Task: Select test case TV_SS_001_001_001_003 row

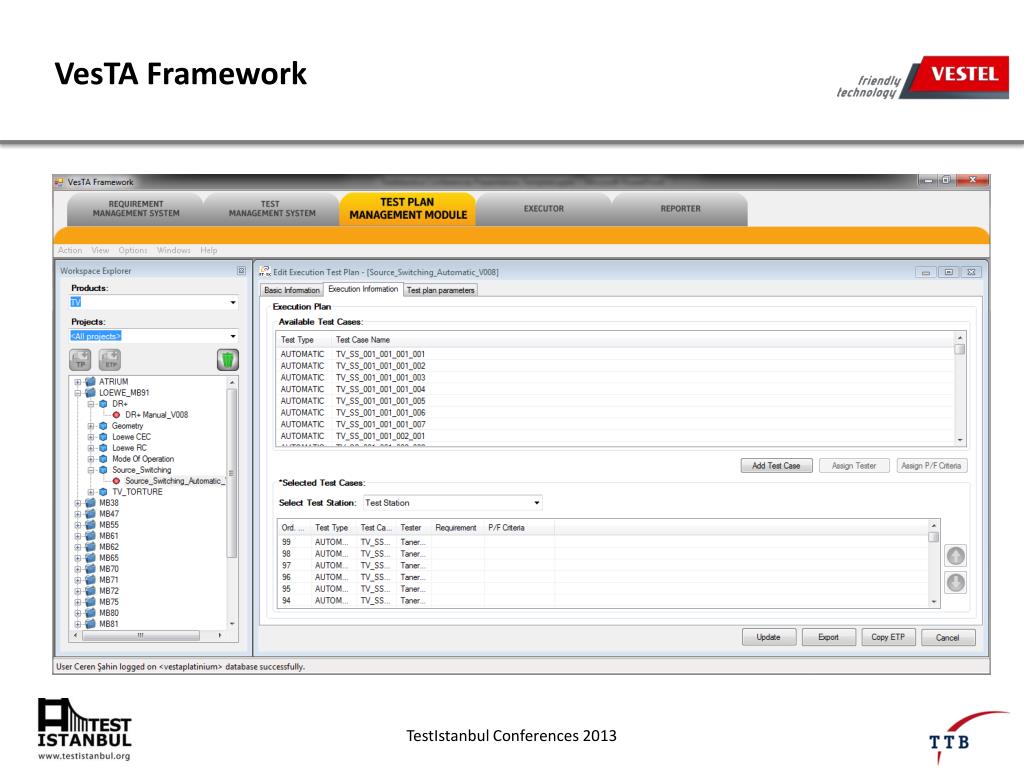Action: click(x=615, y=377)
